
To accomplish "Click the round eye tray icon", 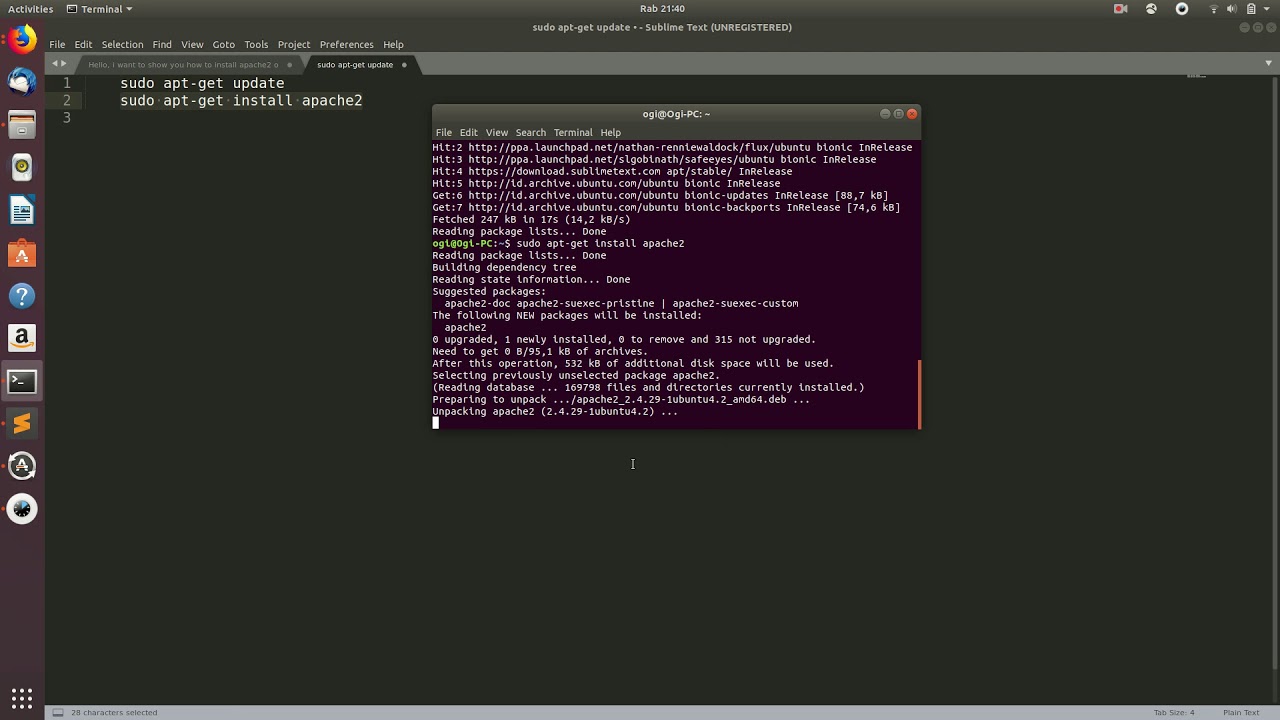I will (x=1182, y=9).
